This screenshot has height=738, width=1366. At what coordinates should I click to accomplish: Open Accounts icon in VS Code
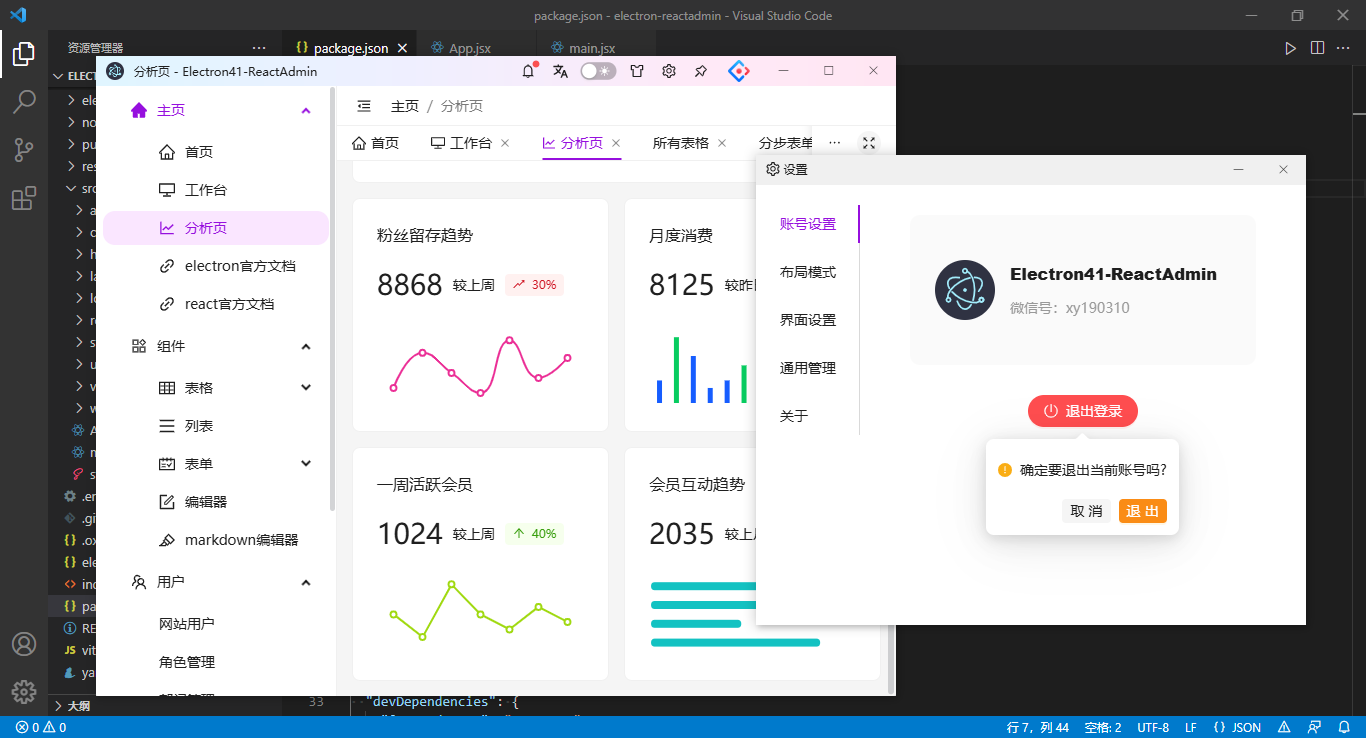pyautogui.click(x=24, y=644)
